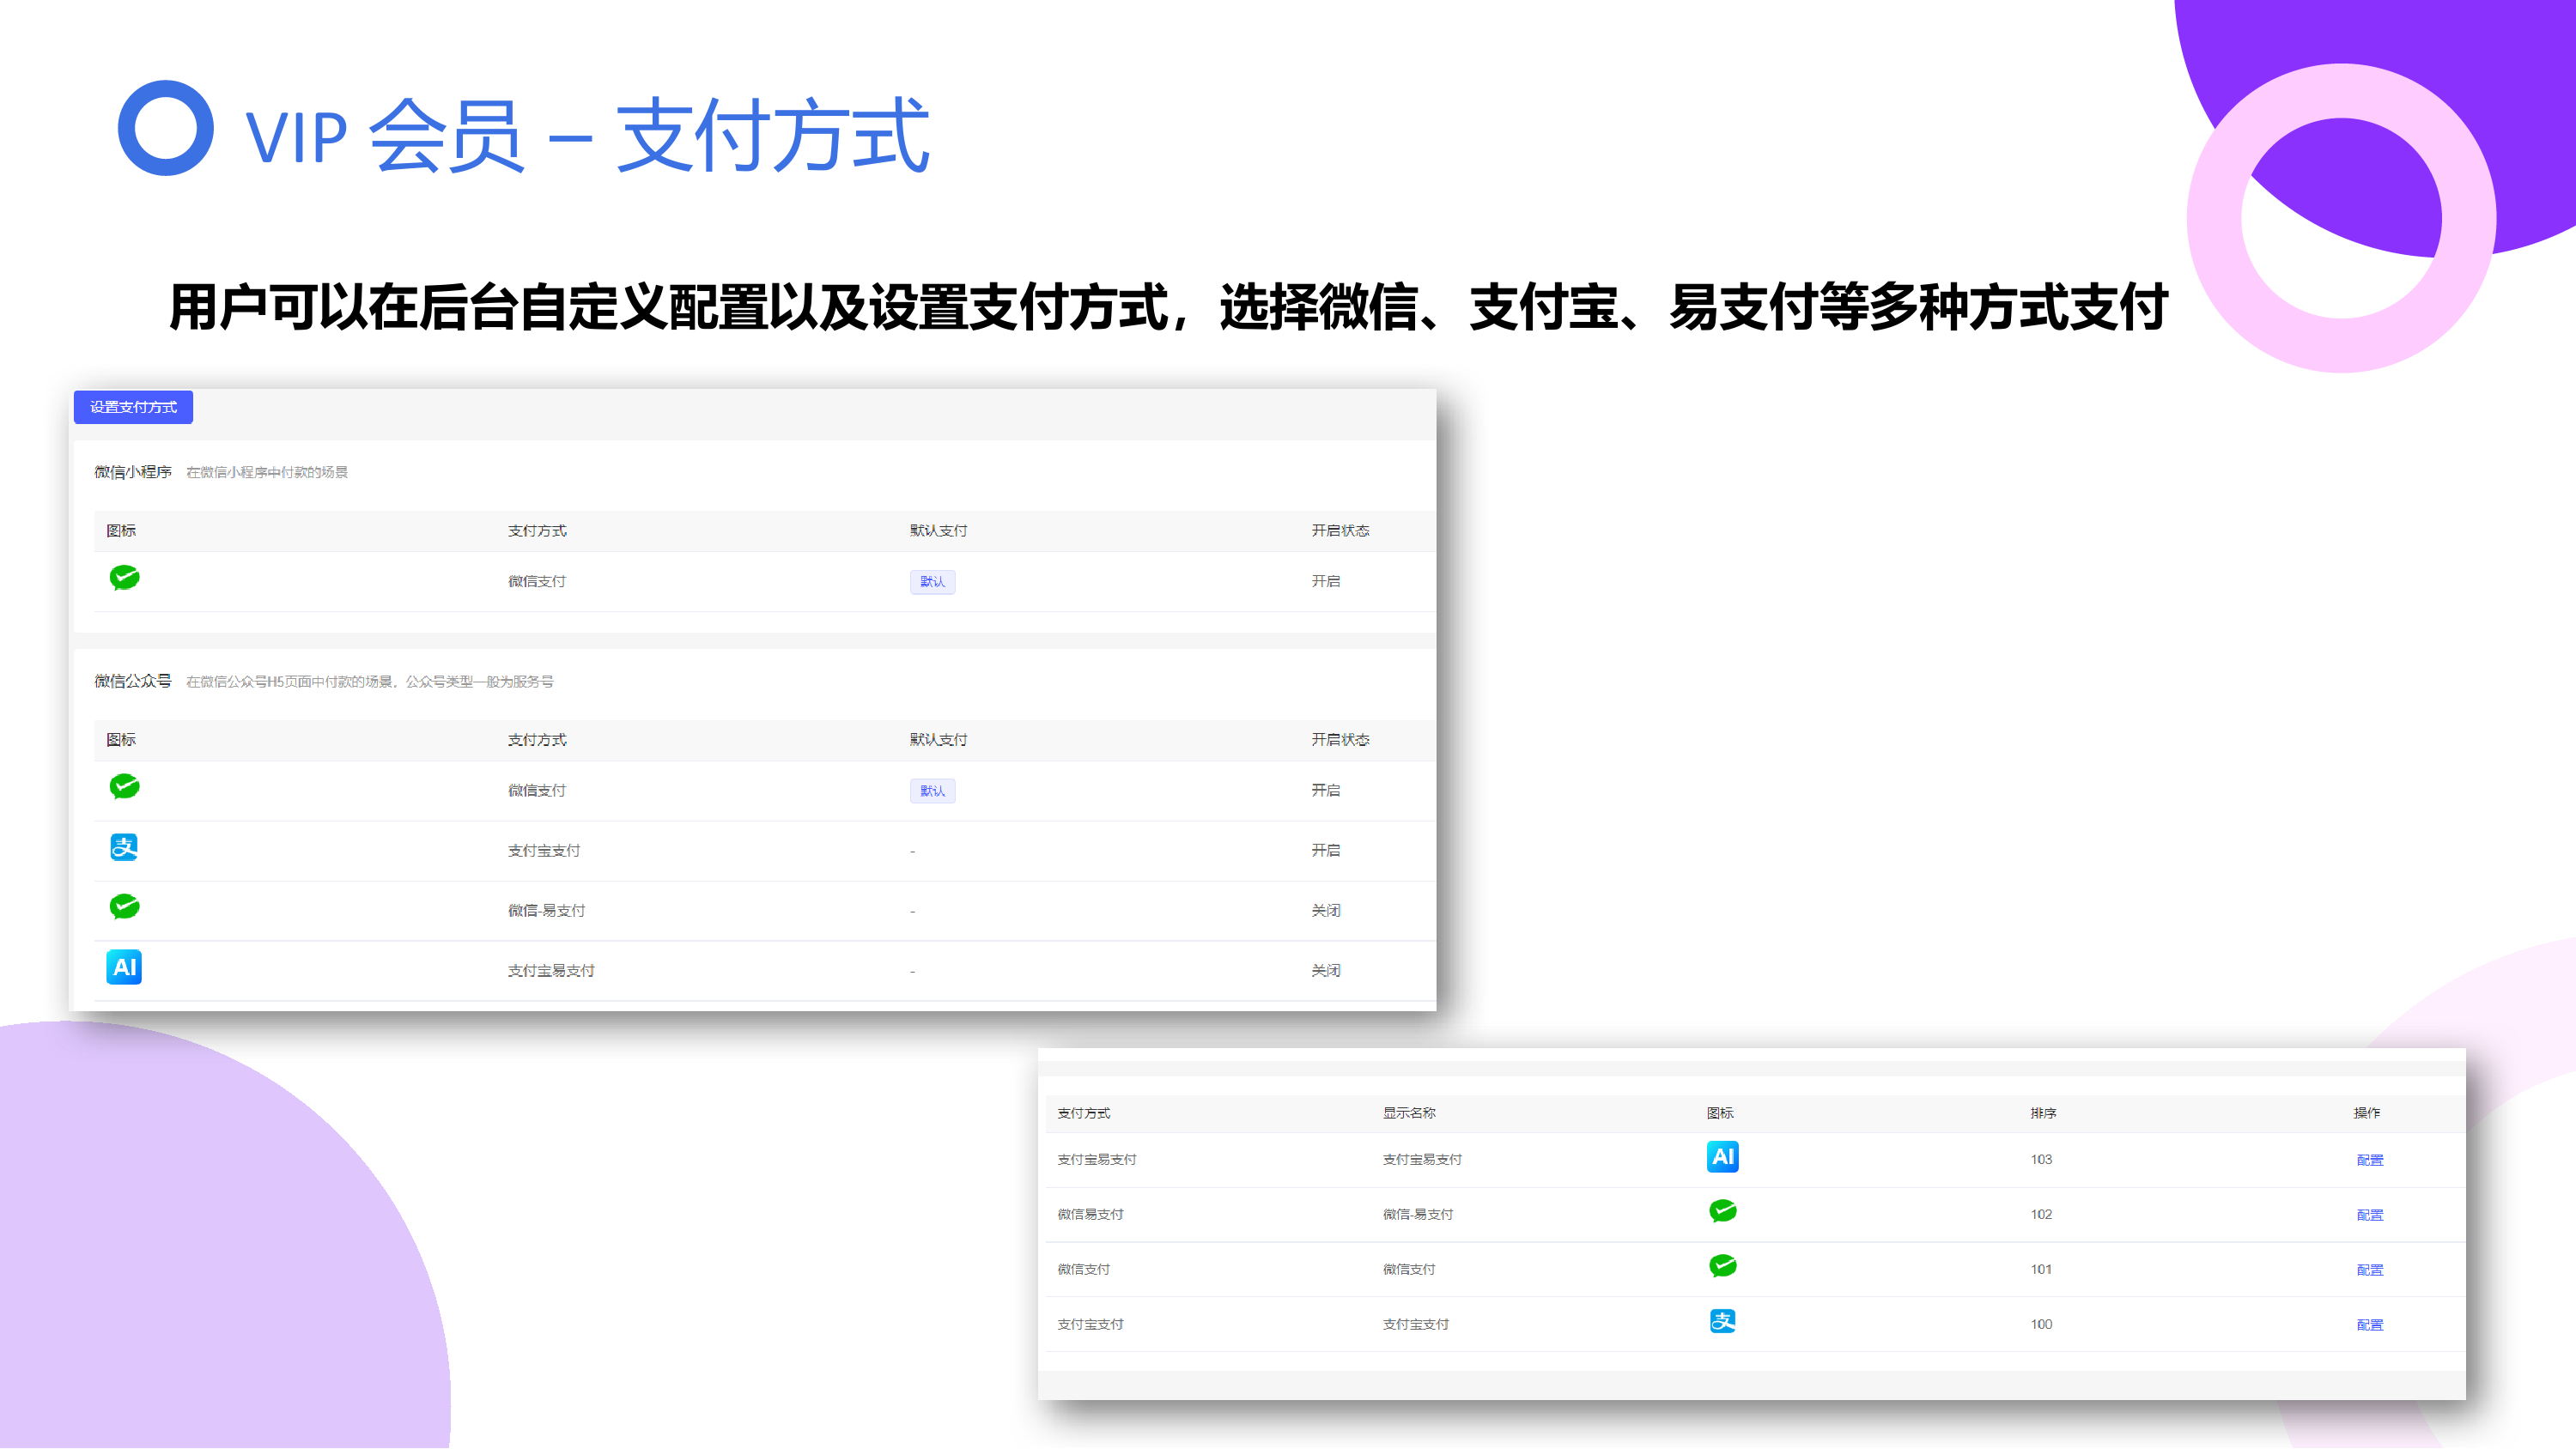Screen dimensions: 2576x1449
Task: Click 排序 column header in bottom table
Action: (x=2042, y=1113)
